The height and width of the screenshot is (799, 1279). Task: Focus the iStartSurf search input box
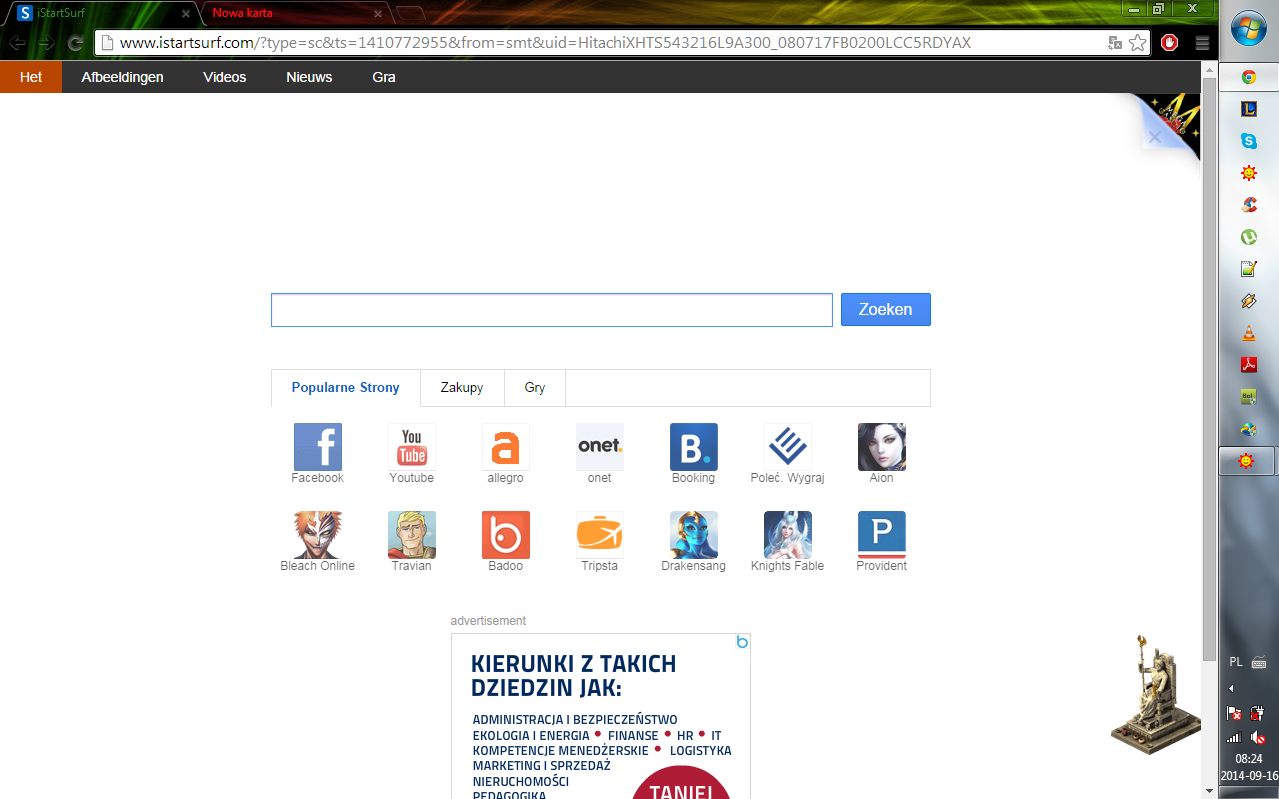tap(551, 310)
